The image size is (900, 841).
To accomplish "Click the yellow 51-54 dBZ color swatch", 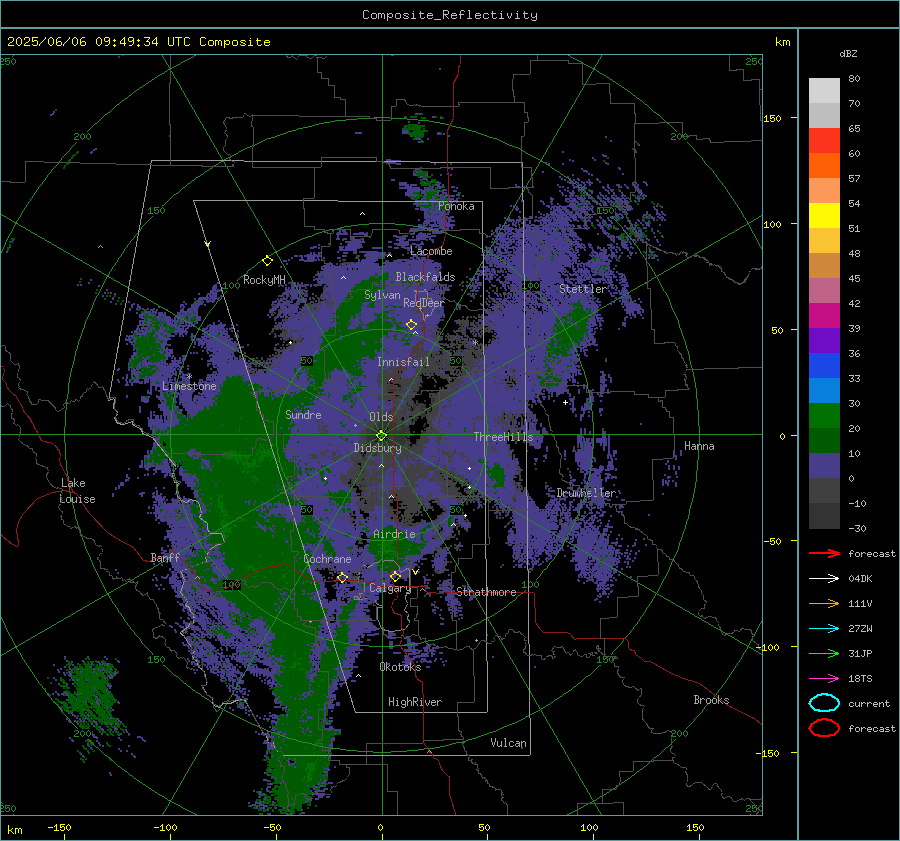I will pyautogui.click(x=824, y=215).
